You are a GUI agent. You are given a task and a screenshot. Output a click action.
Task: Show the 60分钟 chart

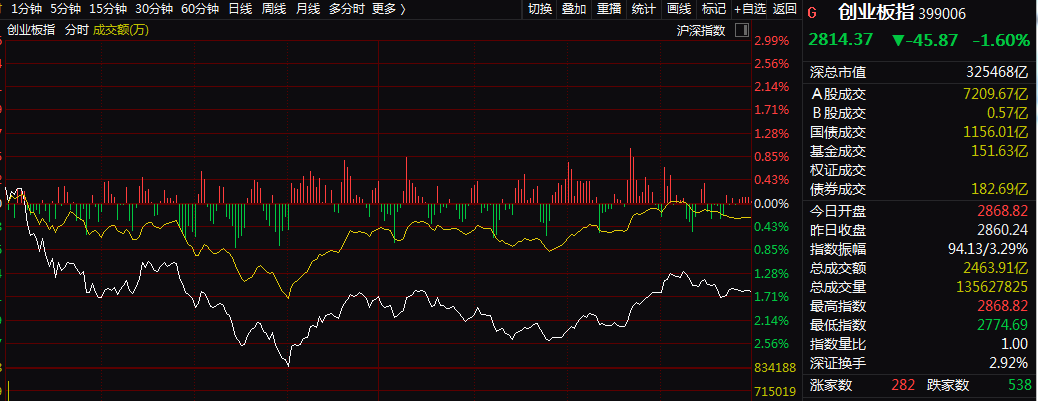point(200,9)
